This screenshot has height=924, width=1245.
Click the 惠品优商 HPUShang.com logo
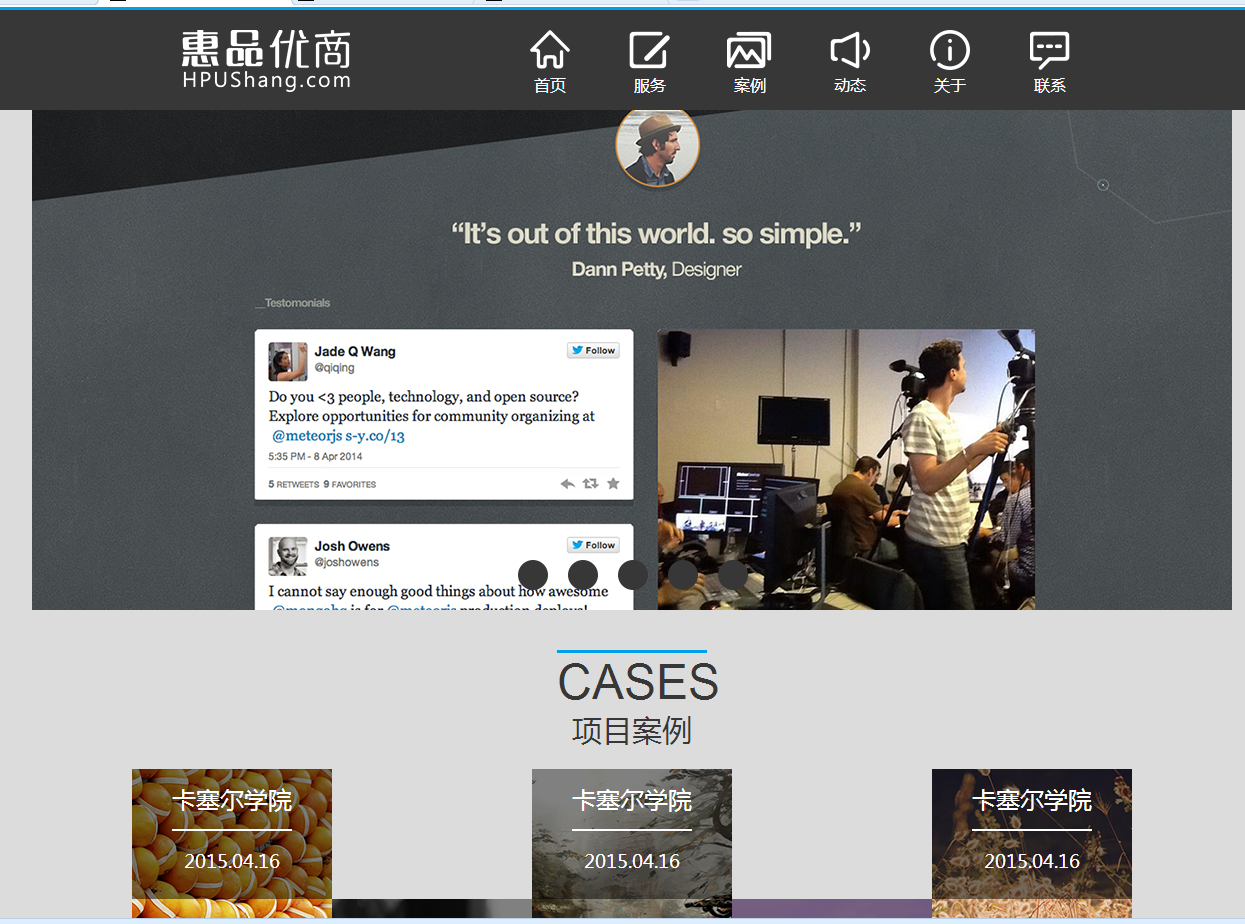266,60
